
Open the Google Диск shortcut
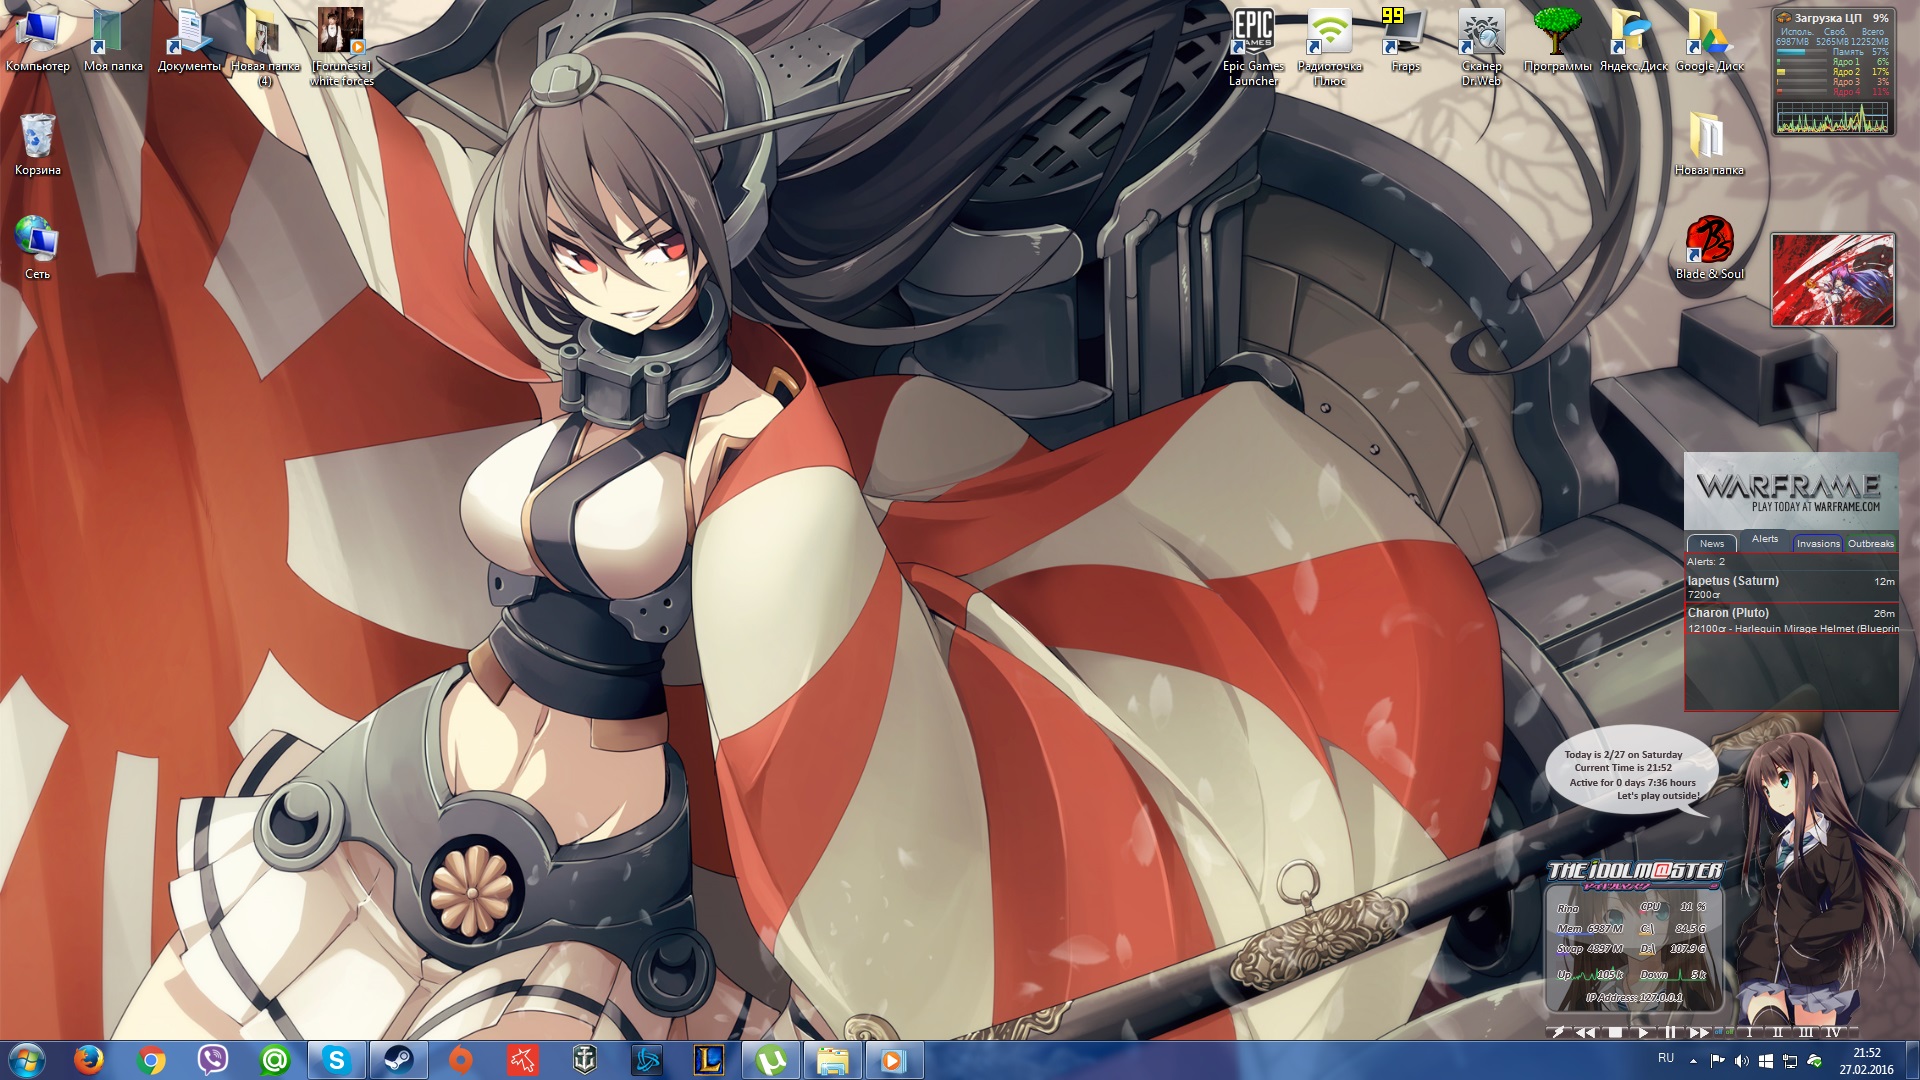tap(1709, 41)
